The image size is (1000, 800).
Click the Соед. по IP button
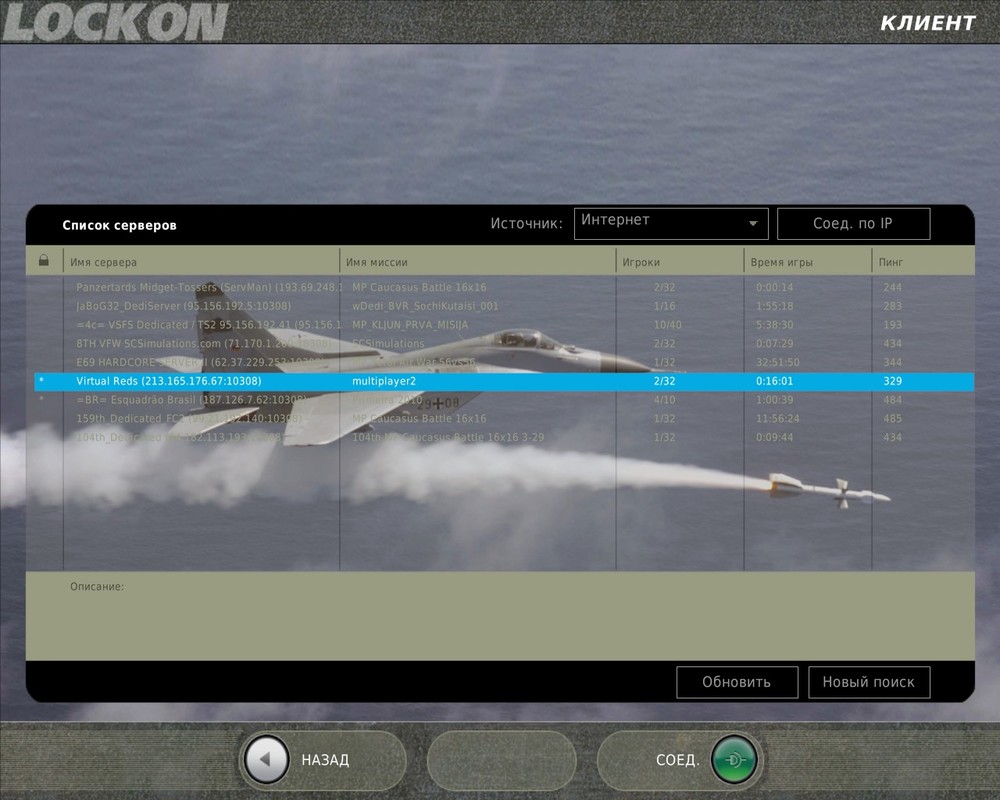point(851,223)
